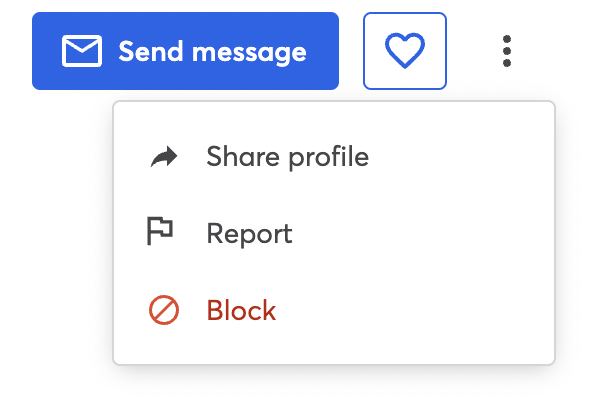Screen dimensions: 596x414
Task: Click the curved share arrow icon
Action: (x=164, y=157)
